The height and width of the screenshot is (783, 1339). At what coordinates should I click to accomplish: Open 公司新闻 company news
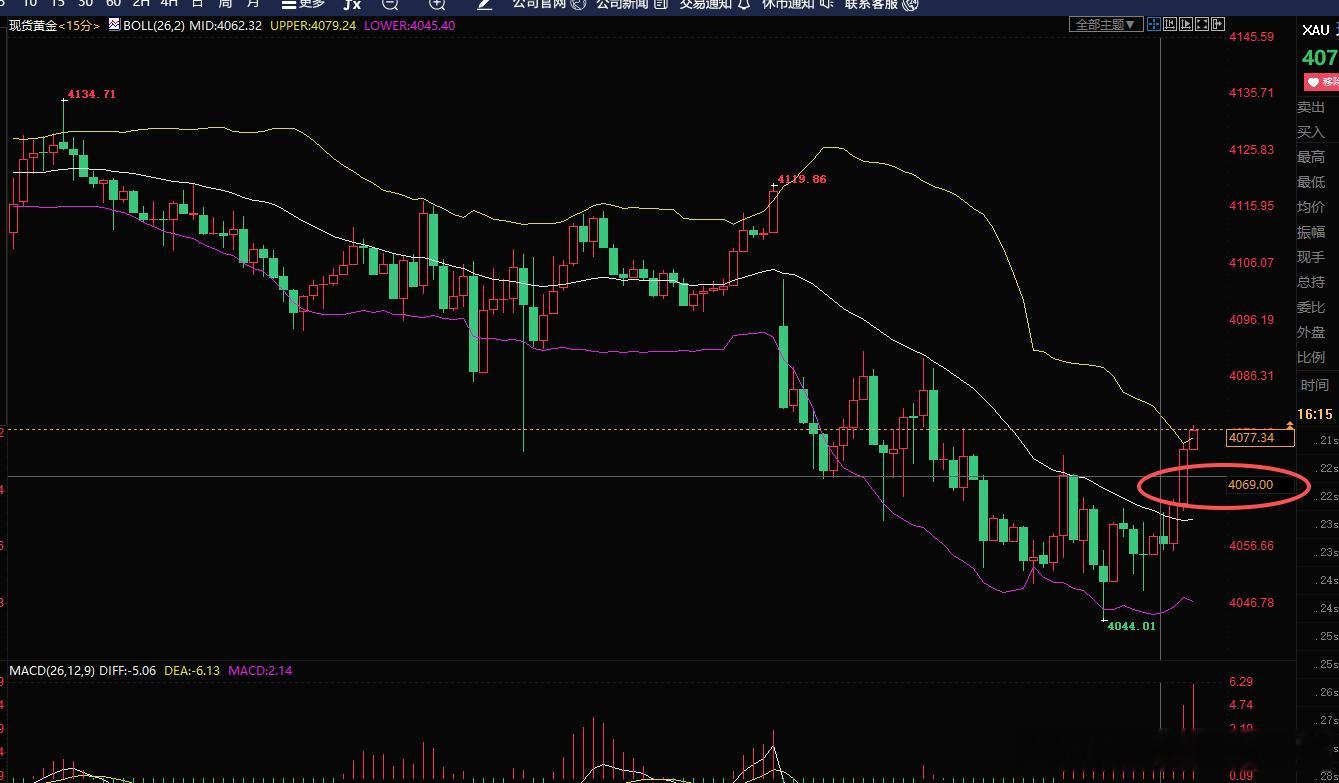click(632, 4)
